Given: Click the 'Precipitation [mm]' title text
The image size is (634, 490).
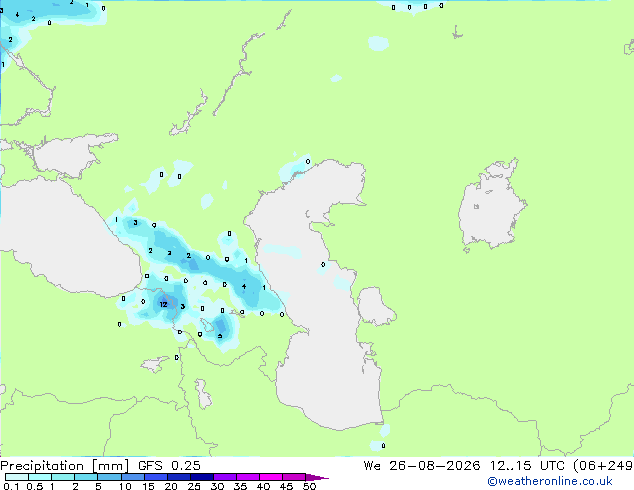Looking at the screenshot, I should click(x=65, y=466).
